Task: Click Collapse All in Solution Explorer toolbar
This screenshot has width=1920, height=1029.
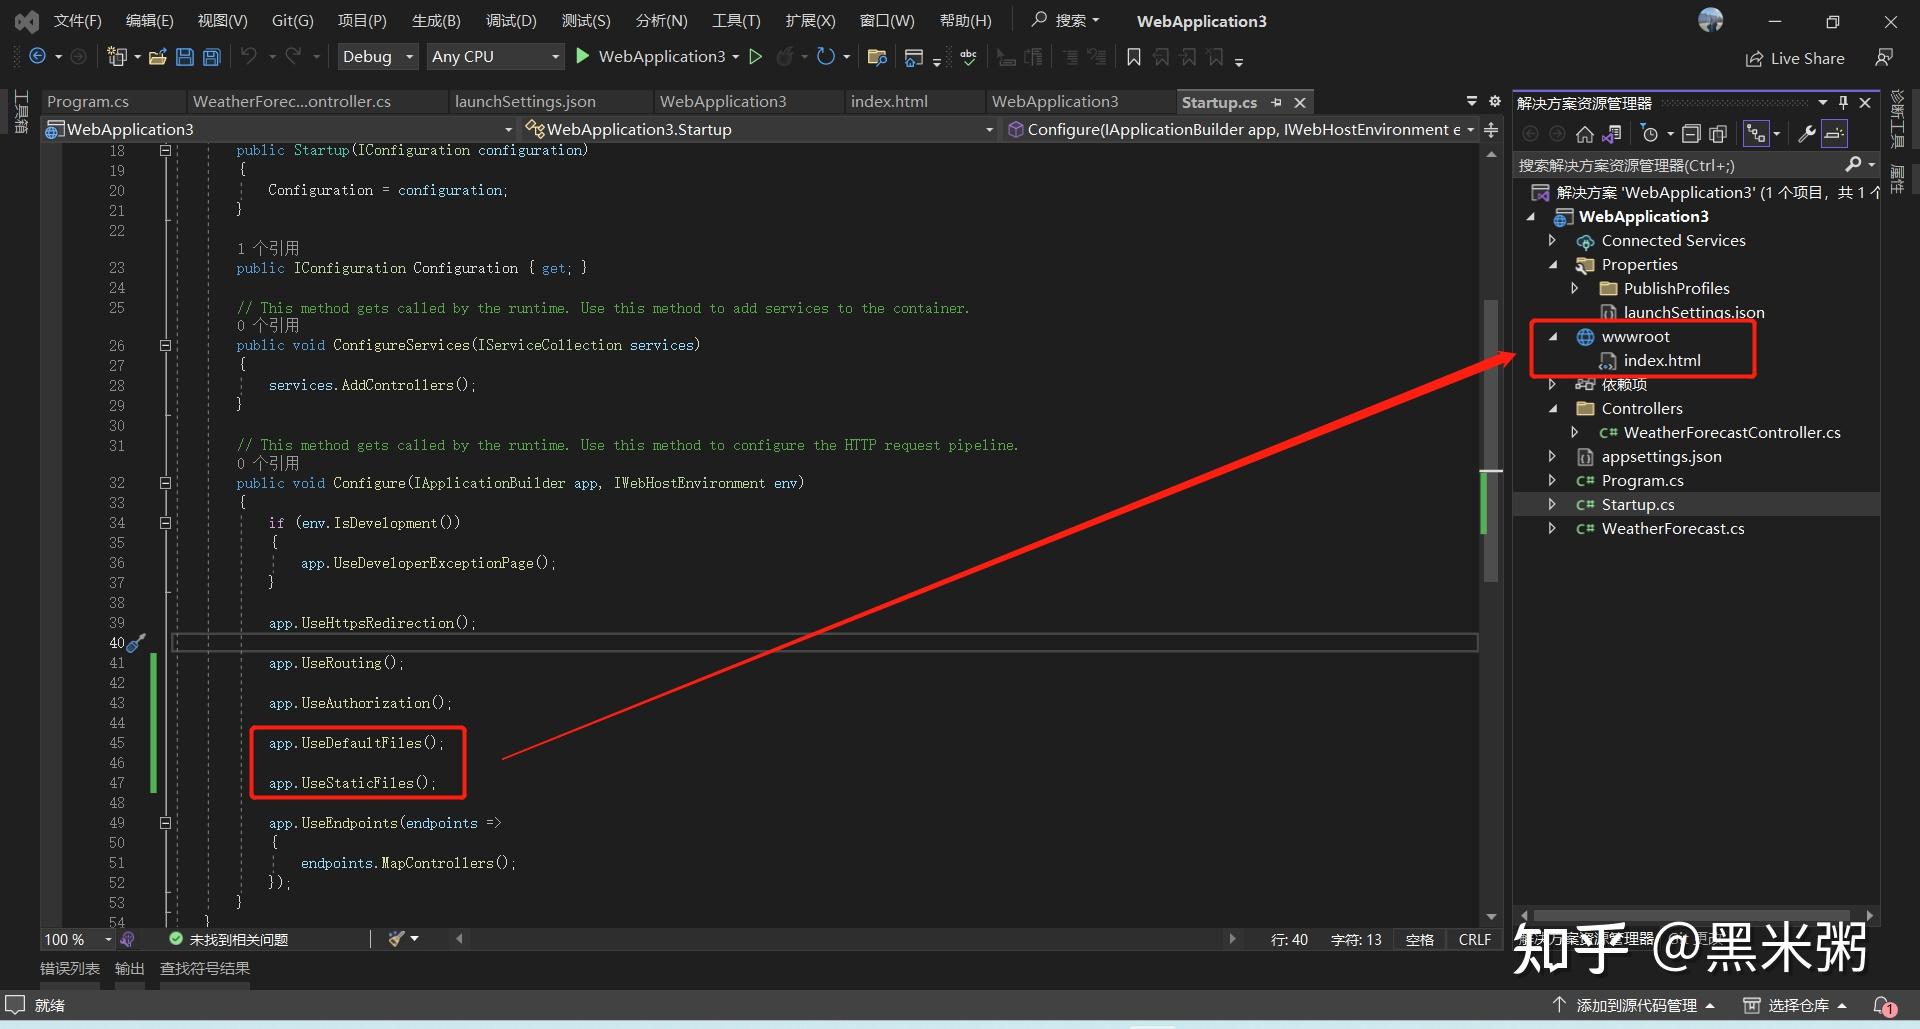Action: [1691, 134]
